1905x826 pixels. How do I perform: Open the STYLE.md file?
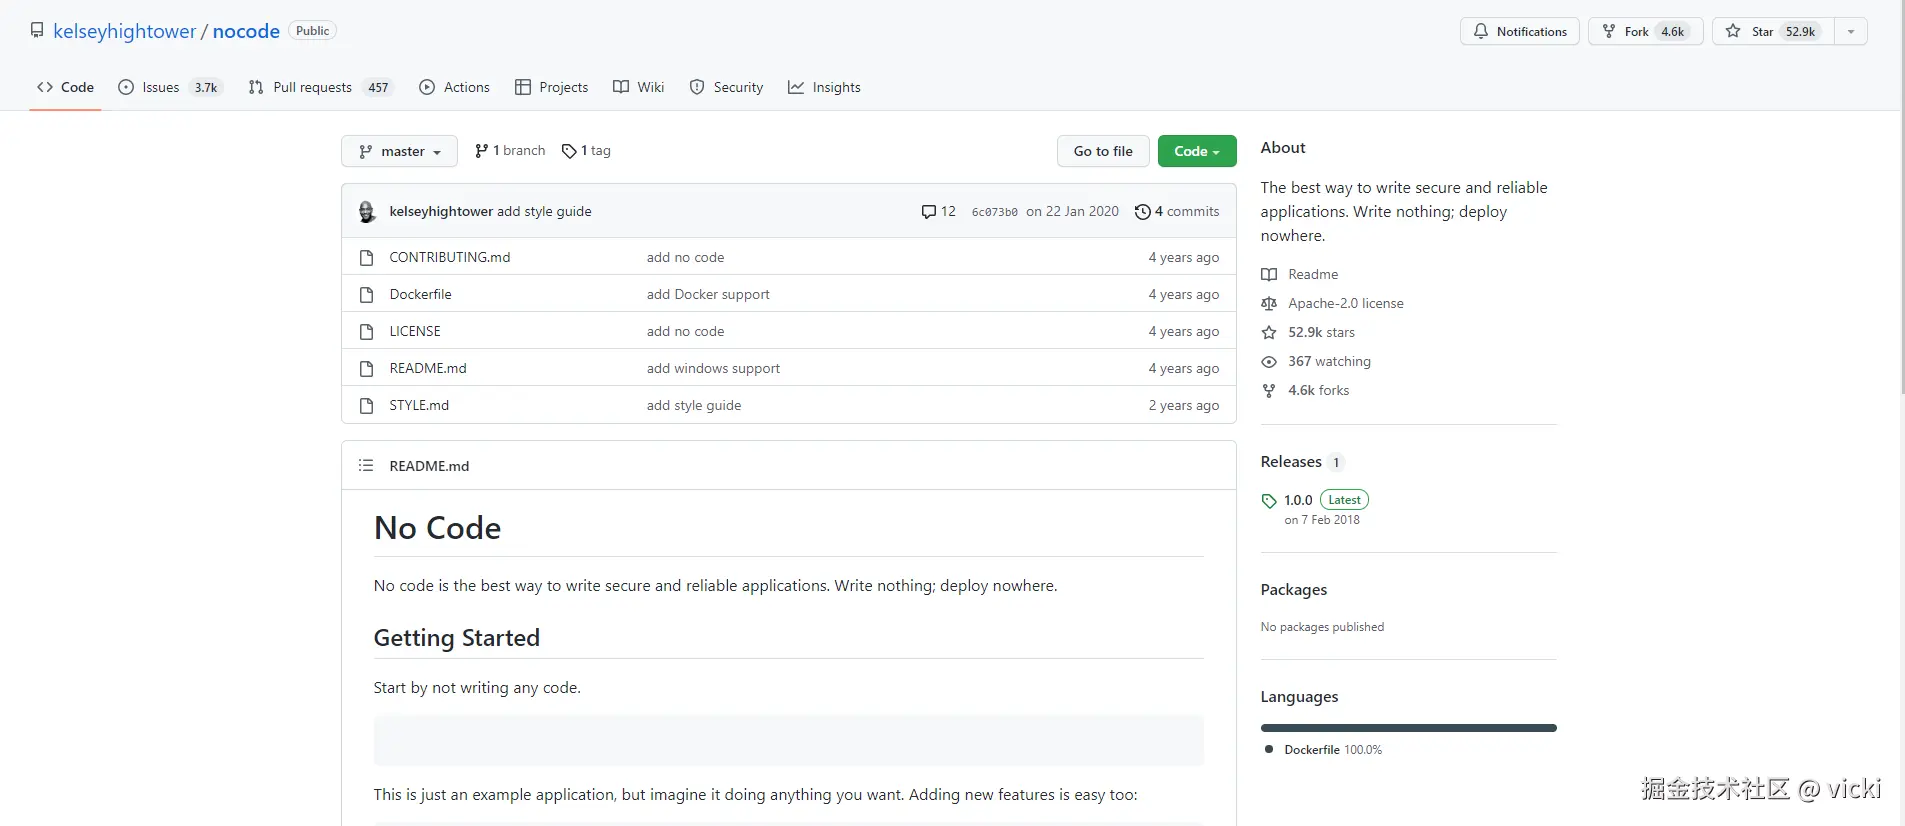click(419, 405)
